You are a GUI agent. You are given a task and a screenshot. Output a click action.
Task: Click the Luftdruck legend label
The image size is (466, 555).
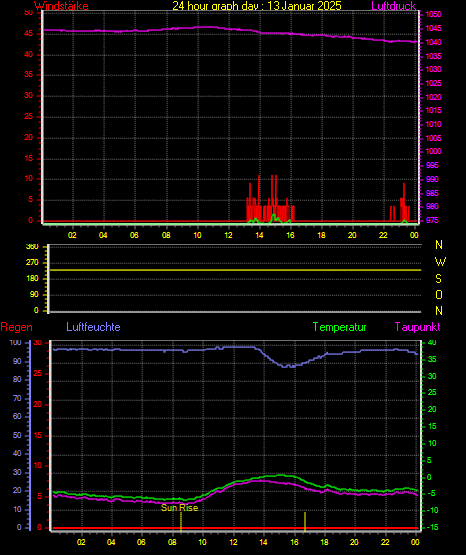pyautogui.click(x=393, y=6)
